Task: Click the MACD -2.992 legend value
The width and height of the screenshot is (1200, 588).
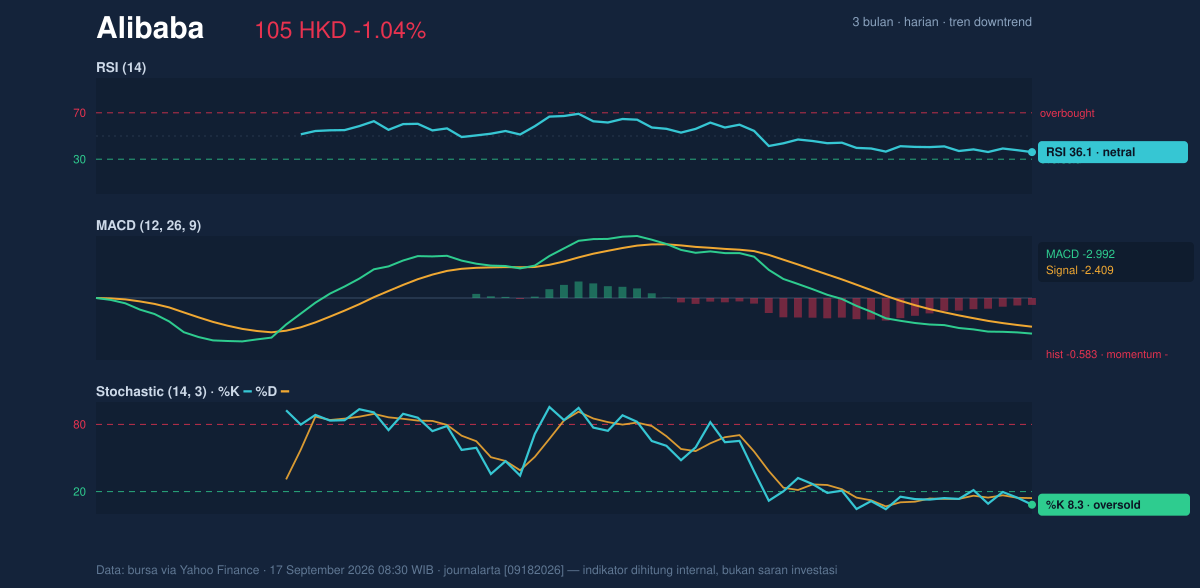Action: coord(1080,254)
